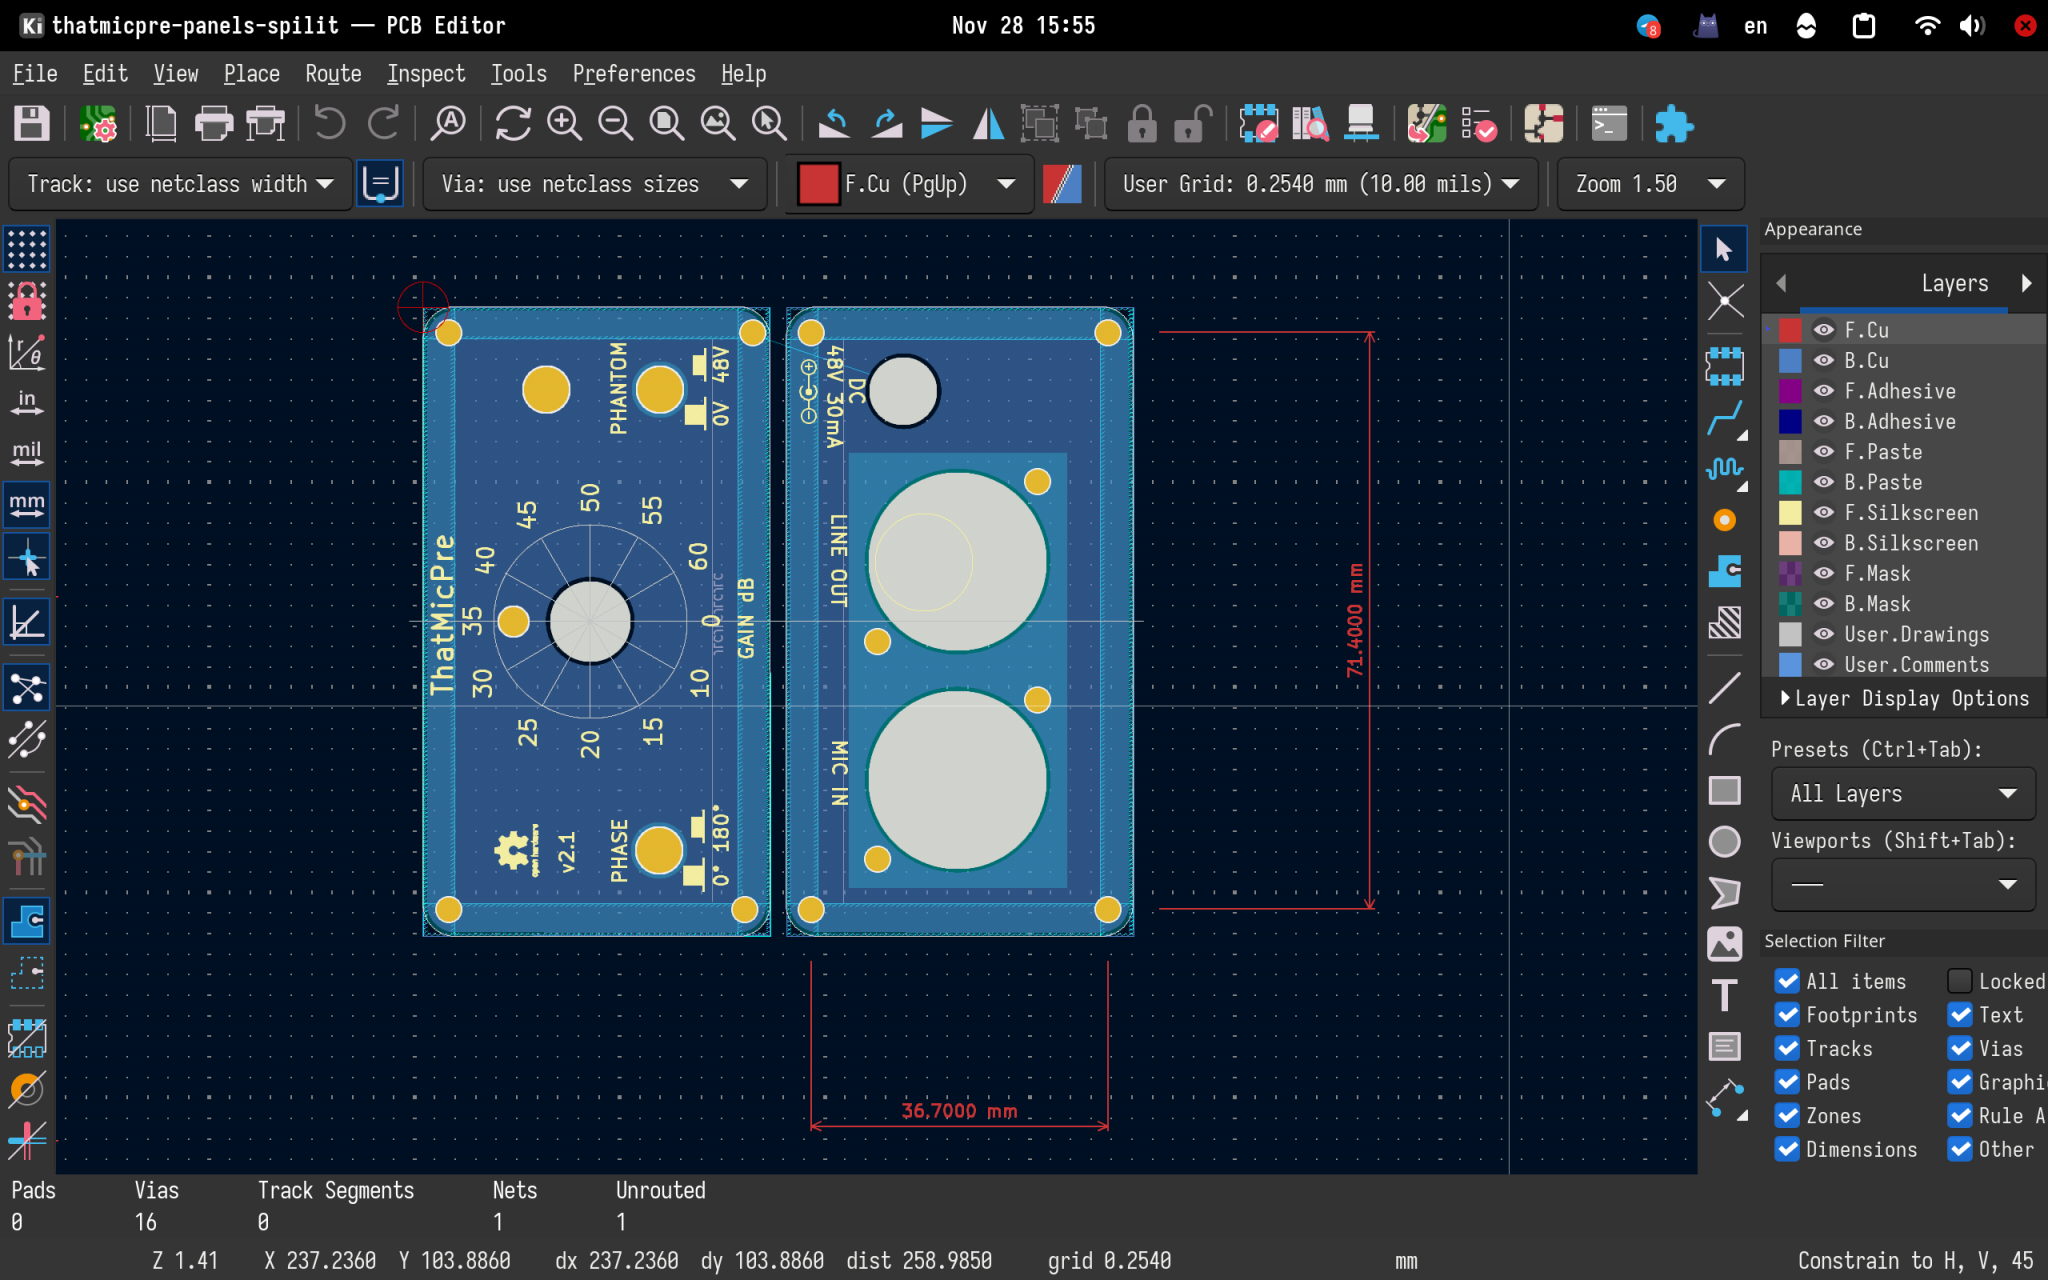Open Viewports dropdown

click(x=1903, y=885)
